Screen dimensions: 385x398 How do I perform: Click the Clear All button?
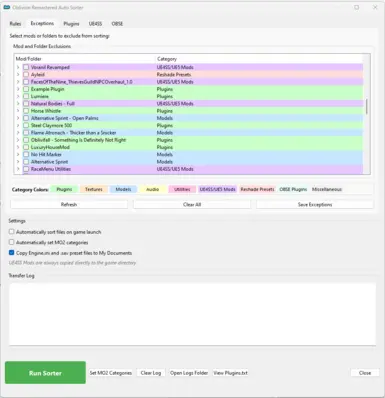click(x=192, y=205)
